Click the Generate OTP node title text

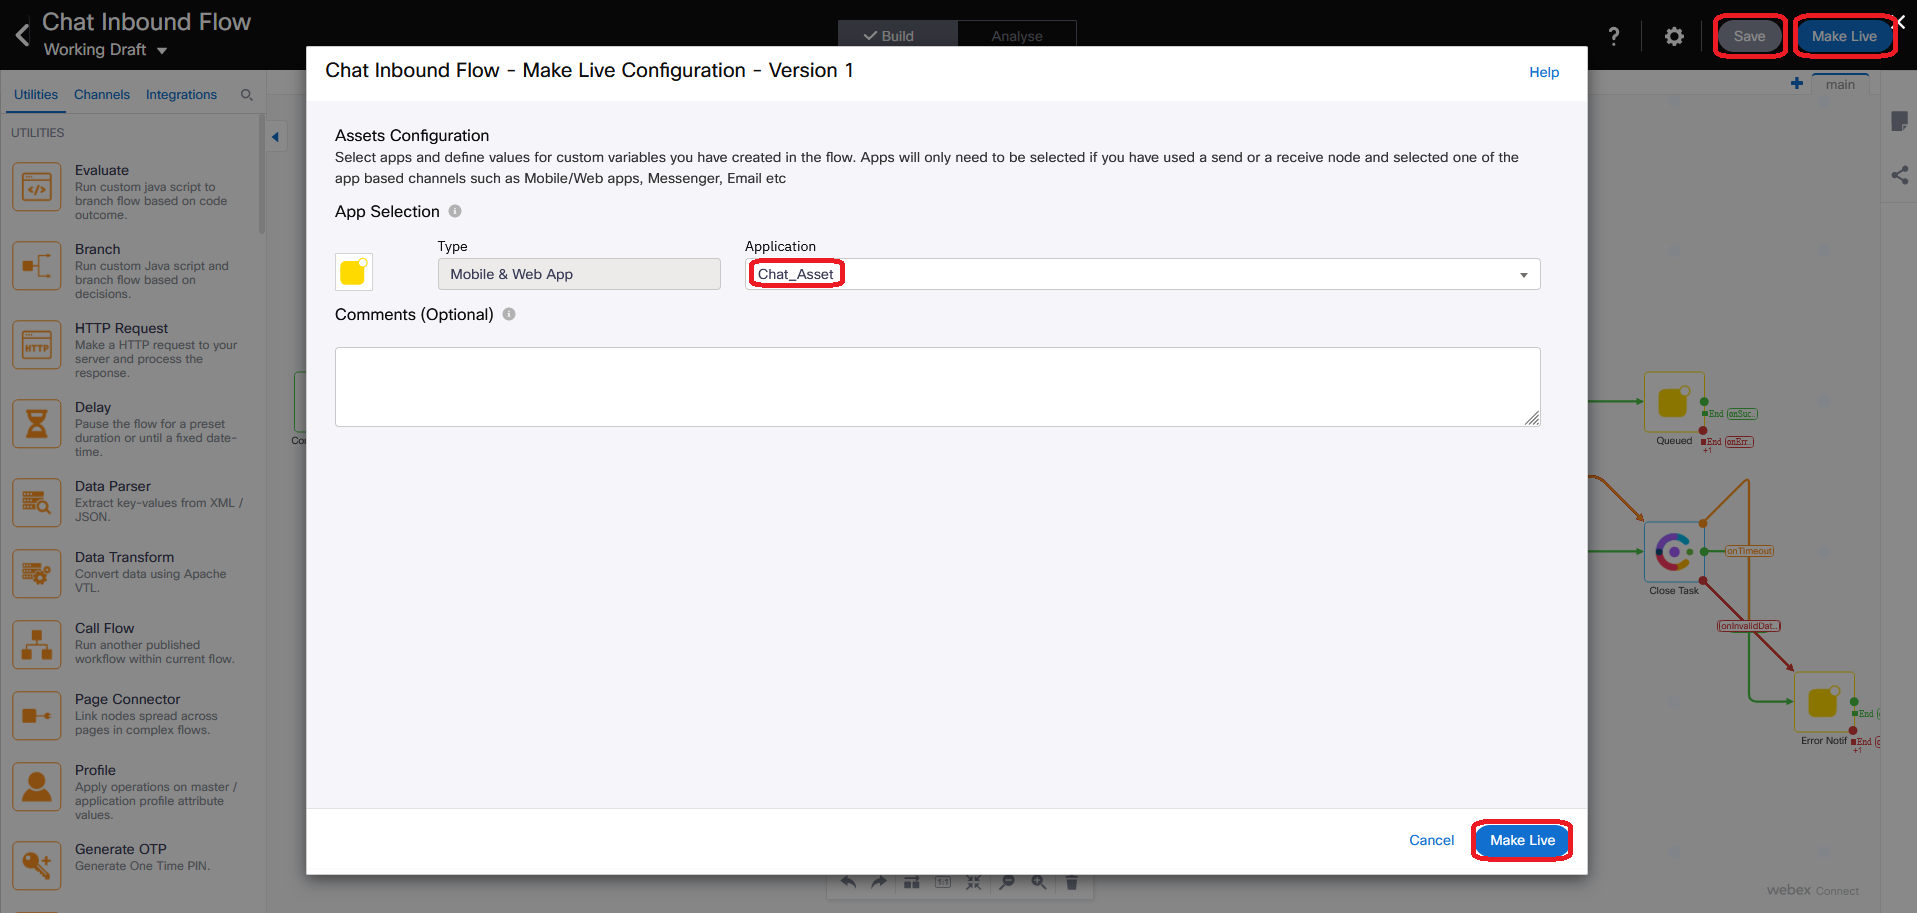point(121,849)
